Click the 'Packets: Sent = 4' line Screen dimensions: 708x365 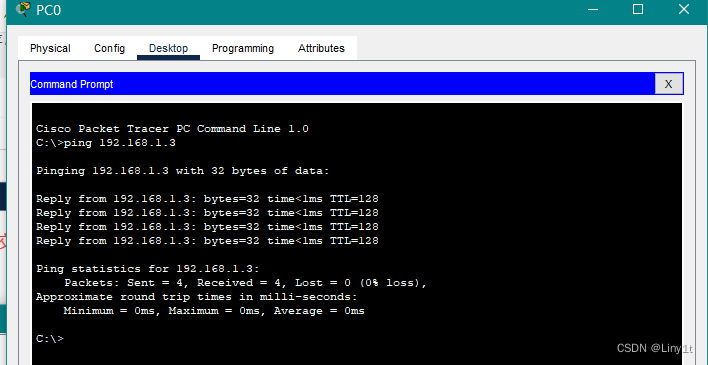pos(245,283)
